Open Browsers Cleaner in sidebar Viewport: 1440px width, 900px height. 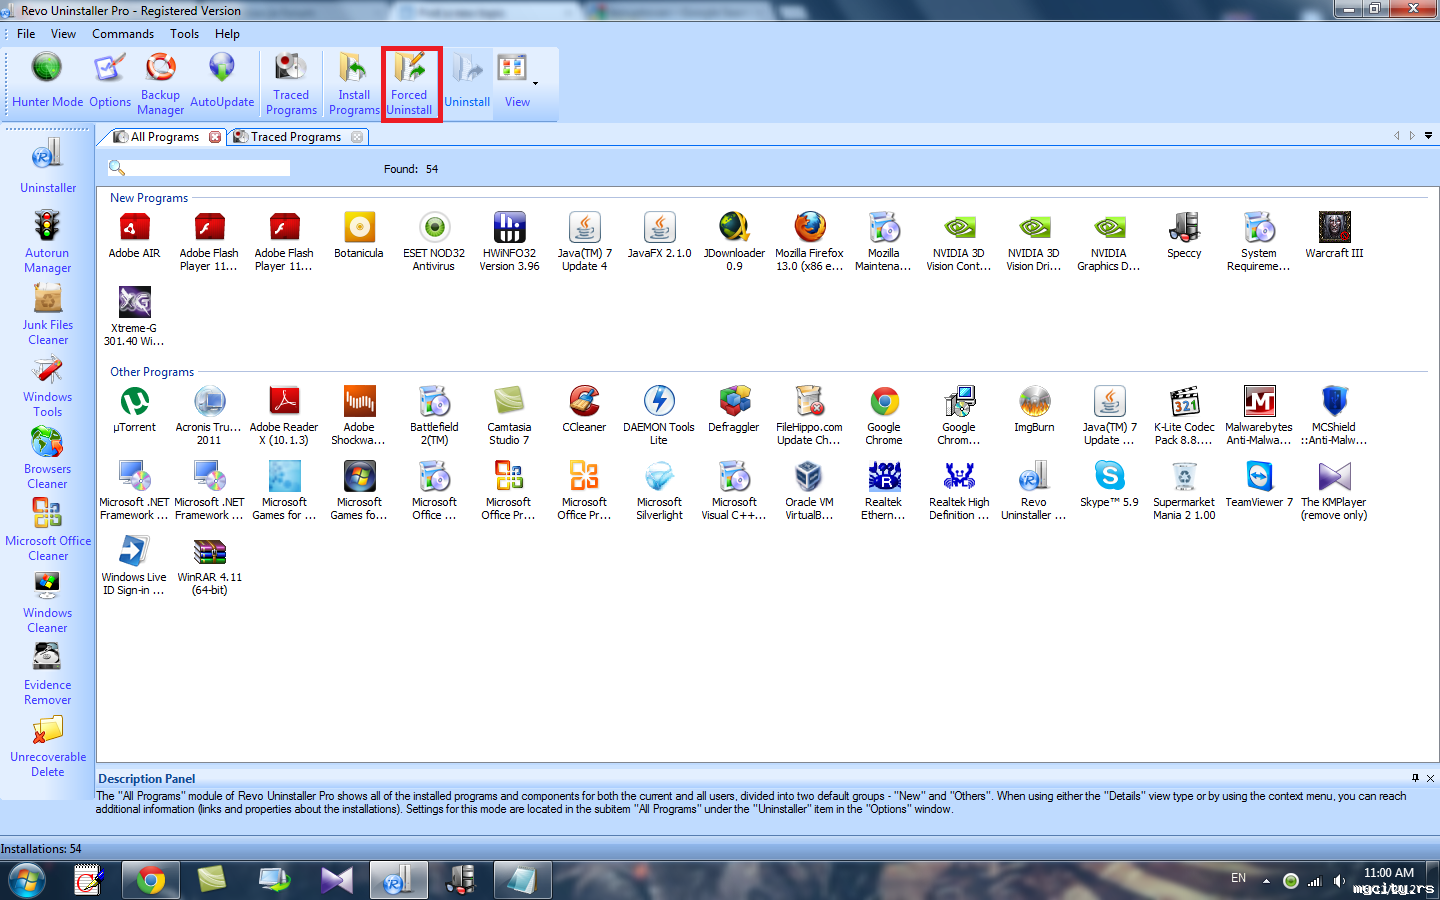pos(48,457)
